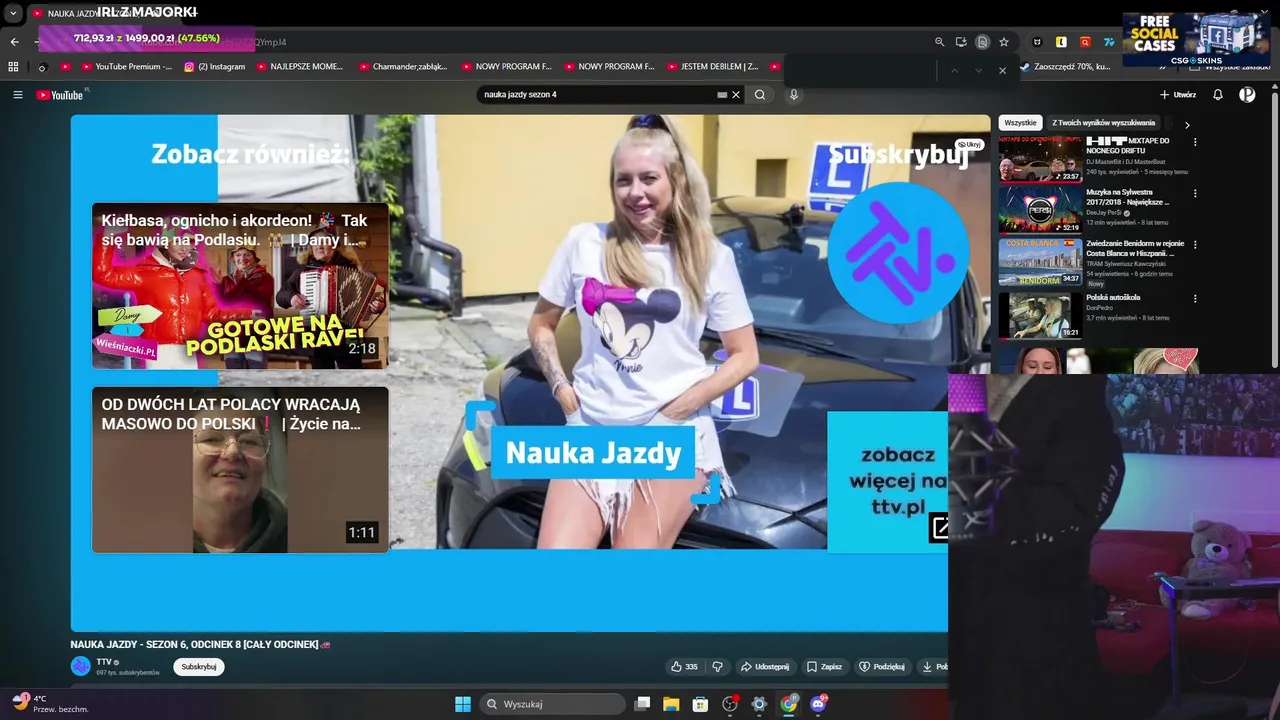The height and width of the screenshot is (720, 1280).
Task: Open the weather widget showing 4°C
Action: pyautogui.click(x=52, y=703)
